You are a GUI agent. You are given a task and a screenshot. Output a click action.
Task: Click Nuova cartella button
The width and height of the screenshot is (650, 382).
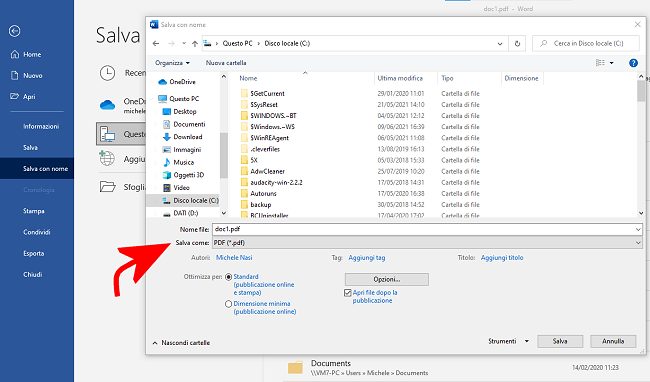tap(226, 63)
